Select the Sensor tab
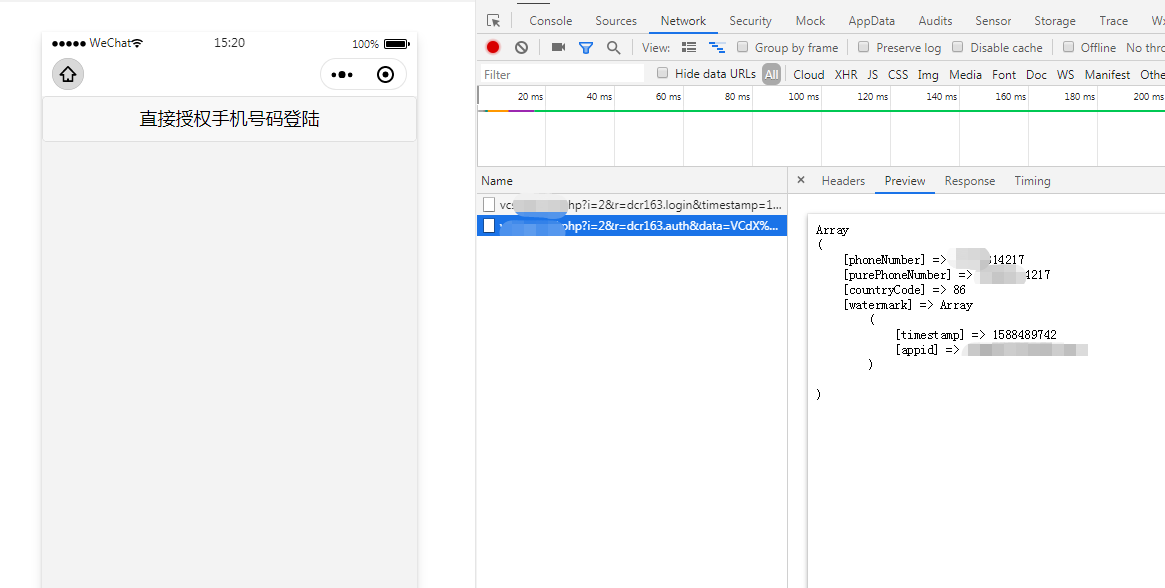 click(993, 21)
